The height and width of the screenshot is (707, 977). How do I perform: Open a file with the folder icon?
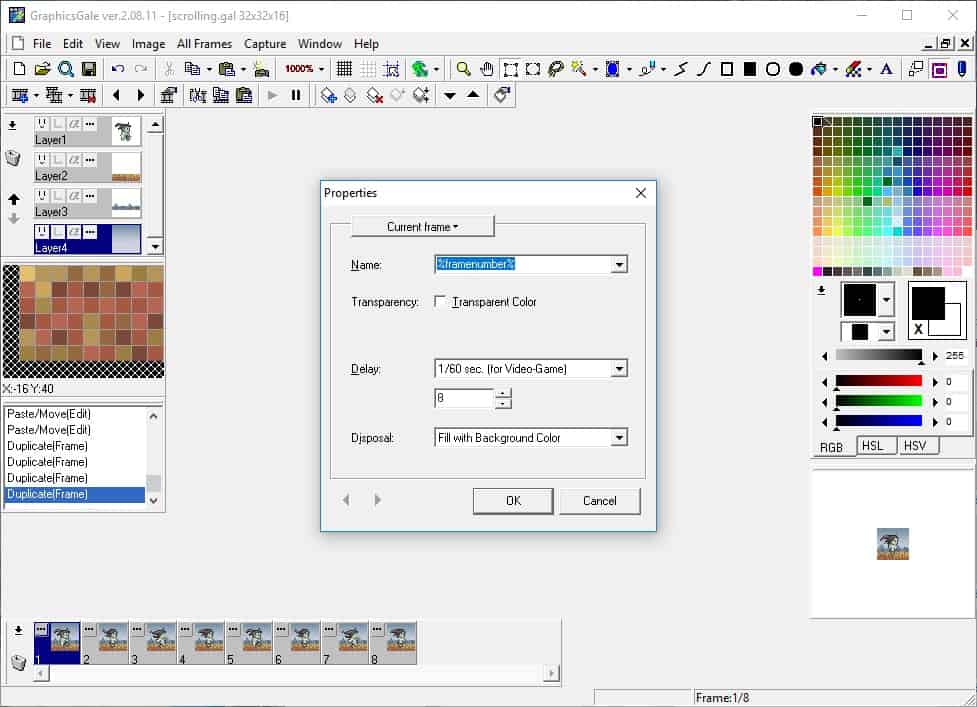[42, 69]
